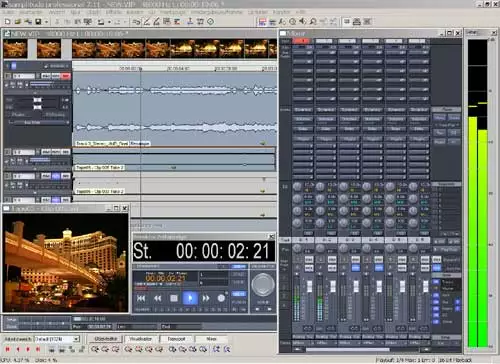Click the mixer channel 1 pan knob
Viewport: 500px width, 364px height.
click(x=297, y=248)
